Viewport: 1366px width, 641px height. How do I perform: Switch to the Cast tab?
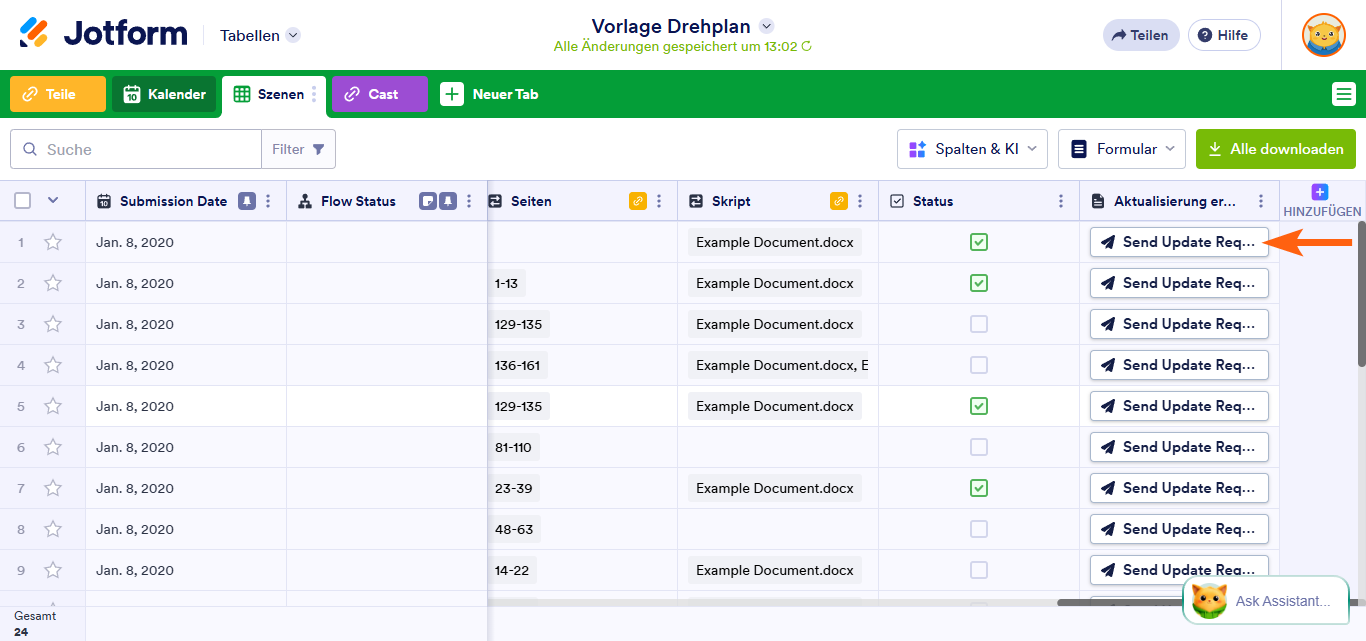point(379,93)
